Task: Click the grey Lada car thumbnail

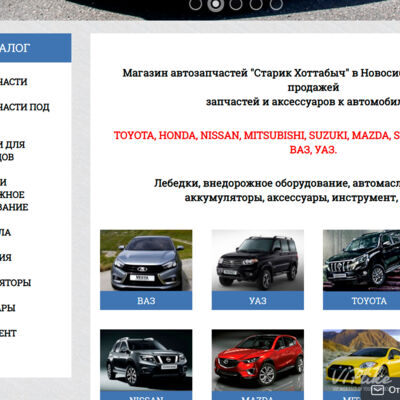Action: [x=146, y=260]
